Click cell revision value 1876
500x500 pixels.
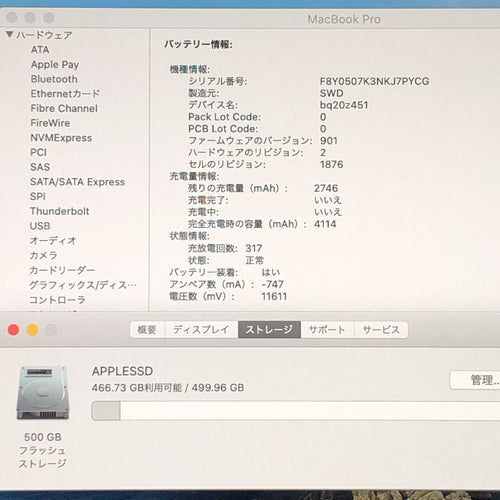(x=332, y=164)
